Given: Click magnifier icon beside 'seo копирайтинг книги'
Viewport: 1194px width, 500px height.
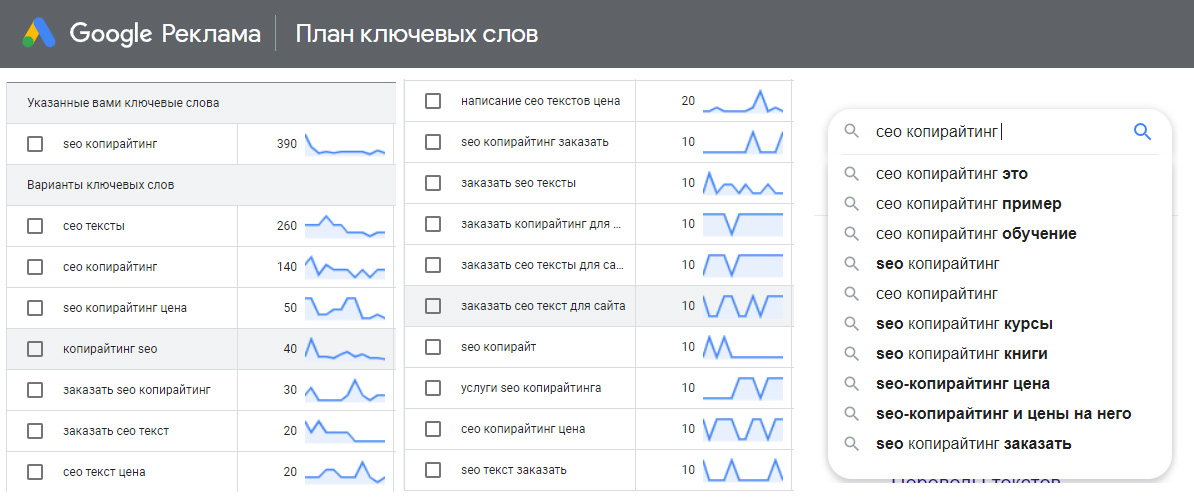Looking at the screenshot, I should click(x=852, y=354).
